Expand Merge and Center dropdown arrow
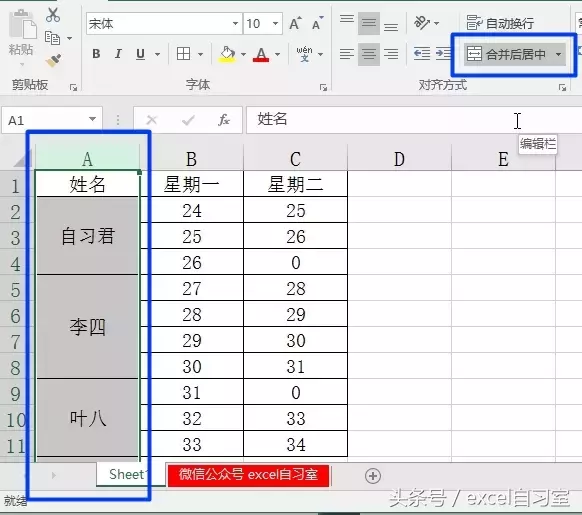582x515 pixels. 559,55
